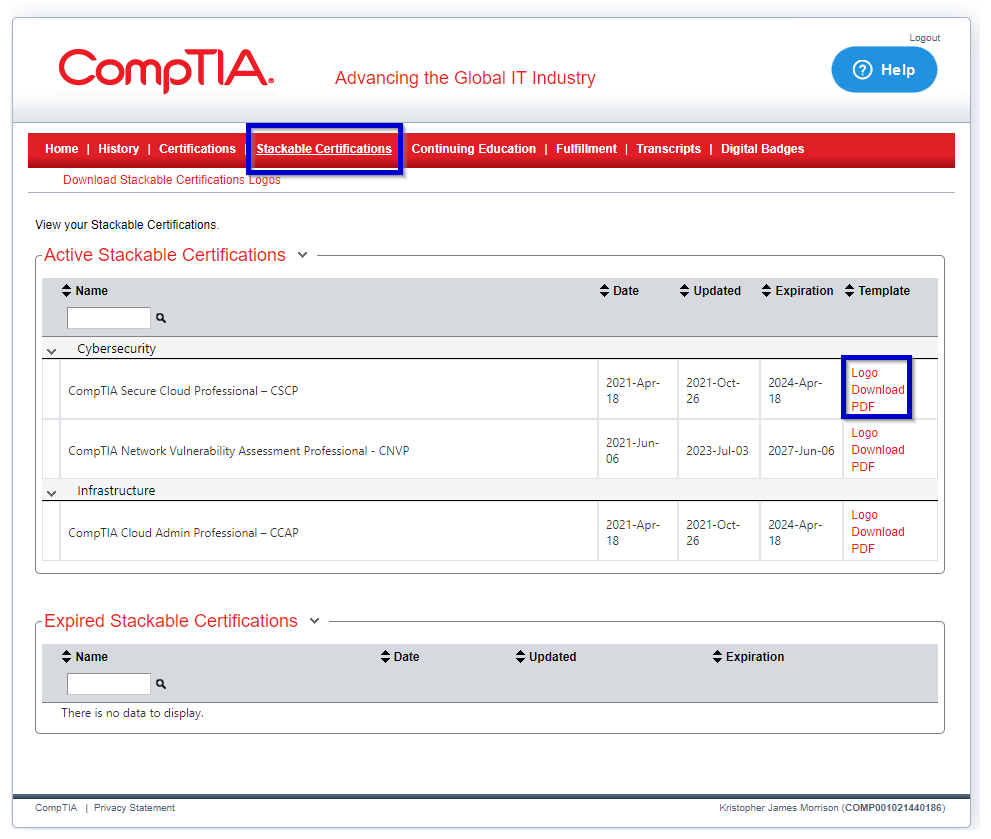Collapse the Expired Stackable Certifications section

click(x=315, y=621)
